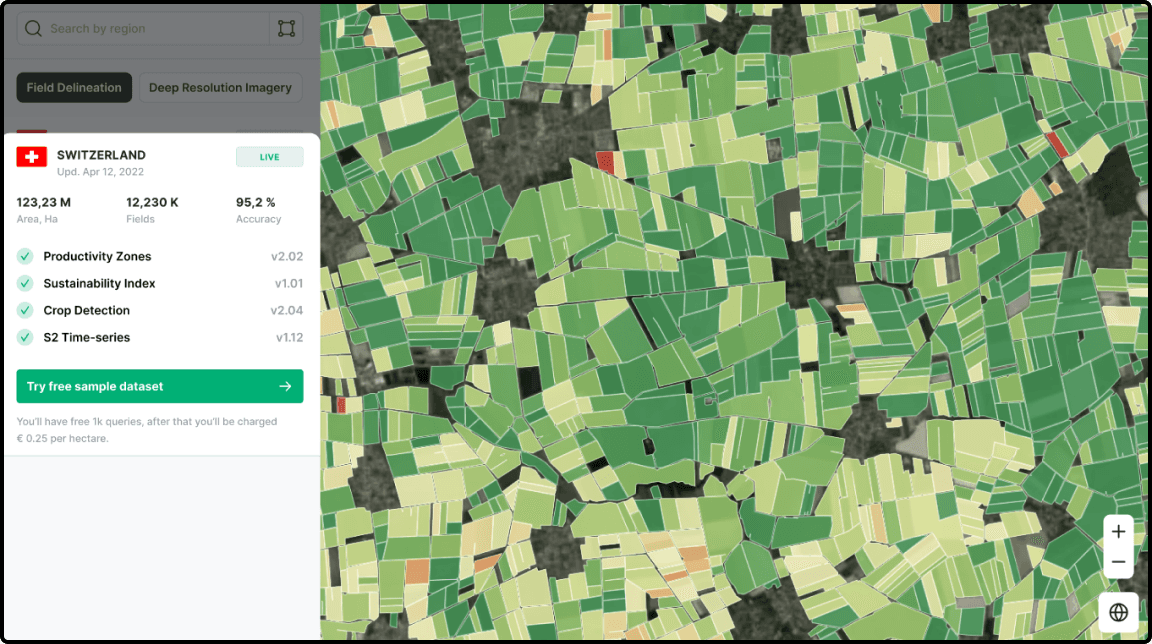Select the Productivity Zones label
Viewport: 1152px width, 644px height.
[97, 256]
